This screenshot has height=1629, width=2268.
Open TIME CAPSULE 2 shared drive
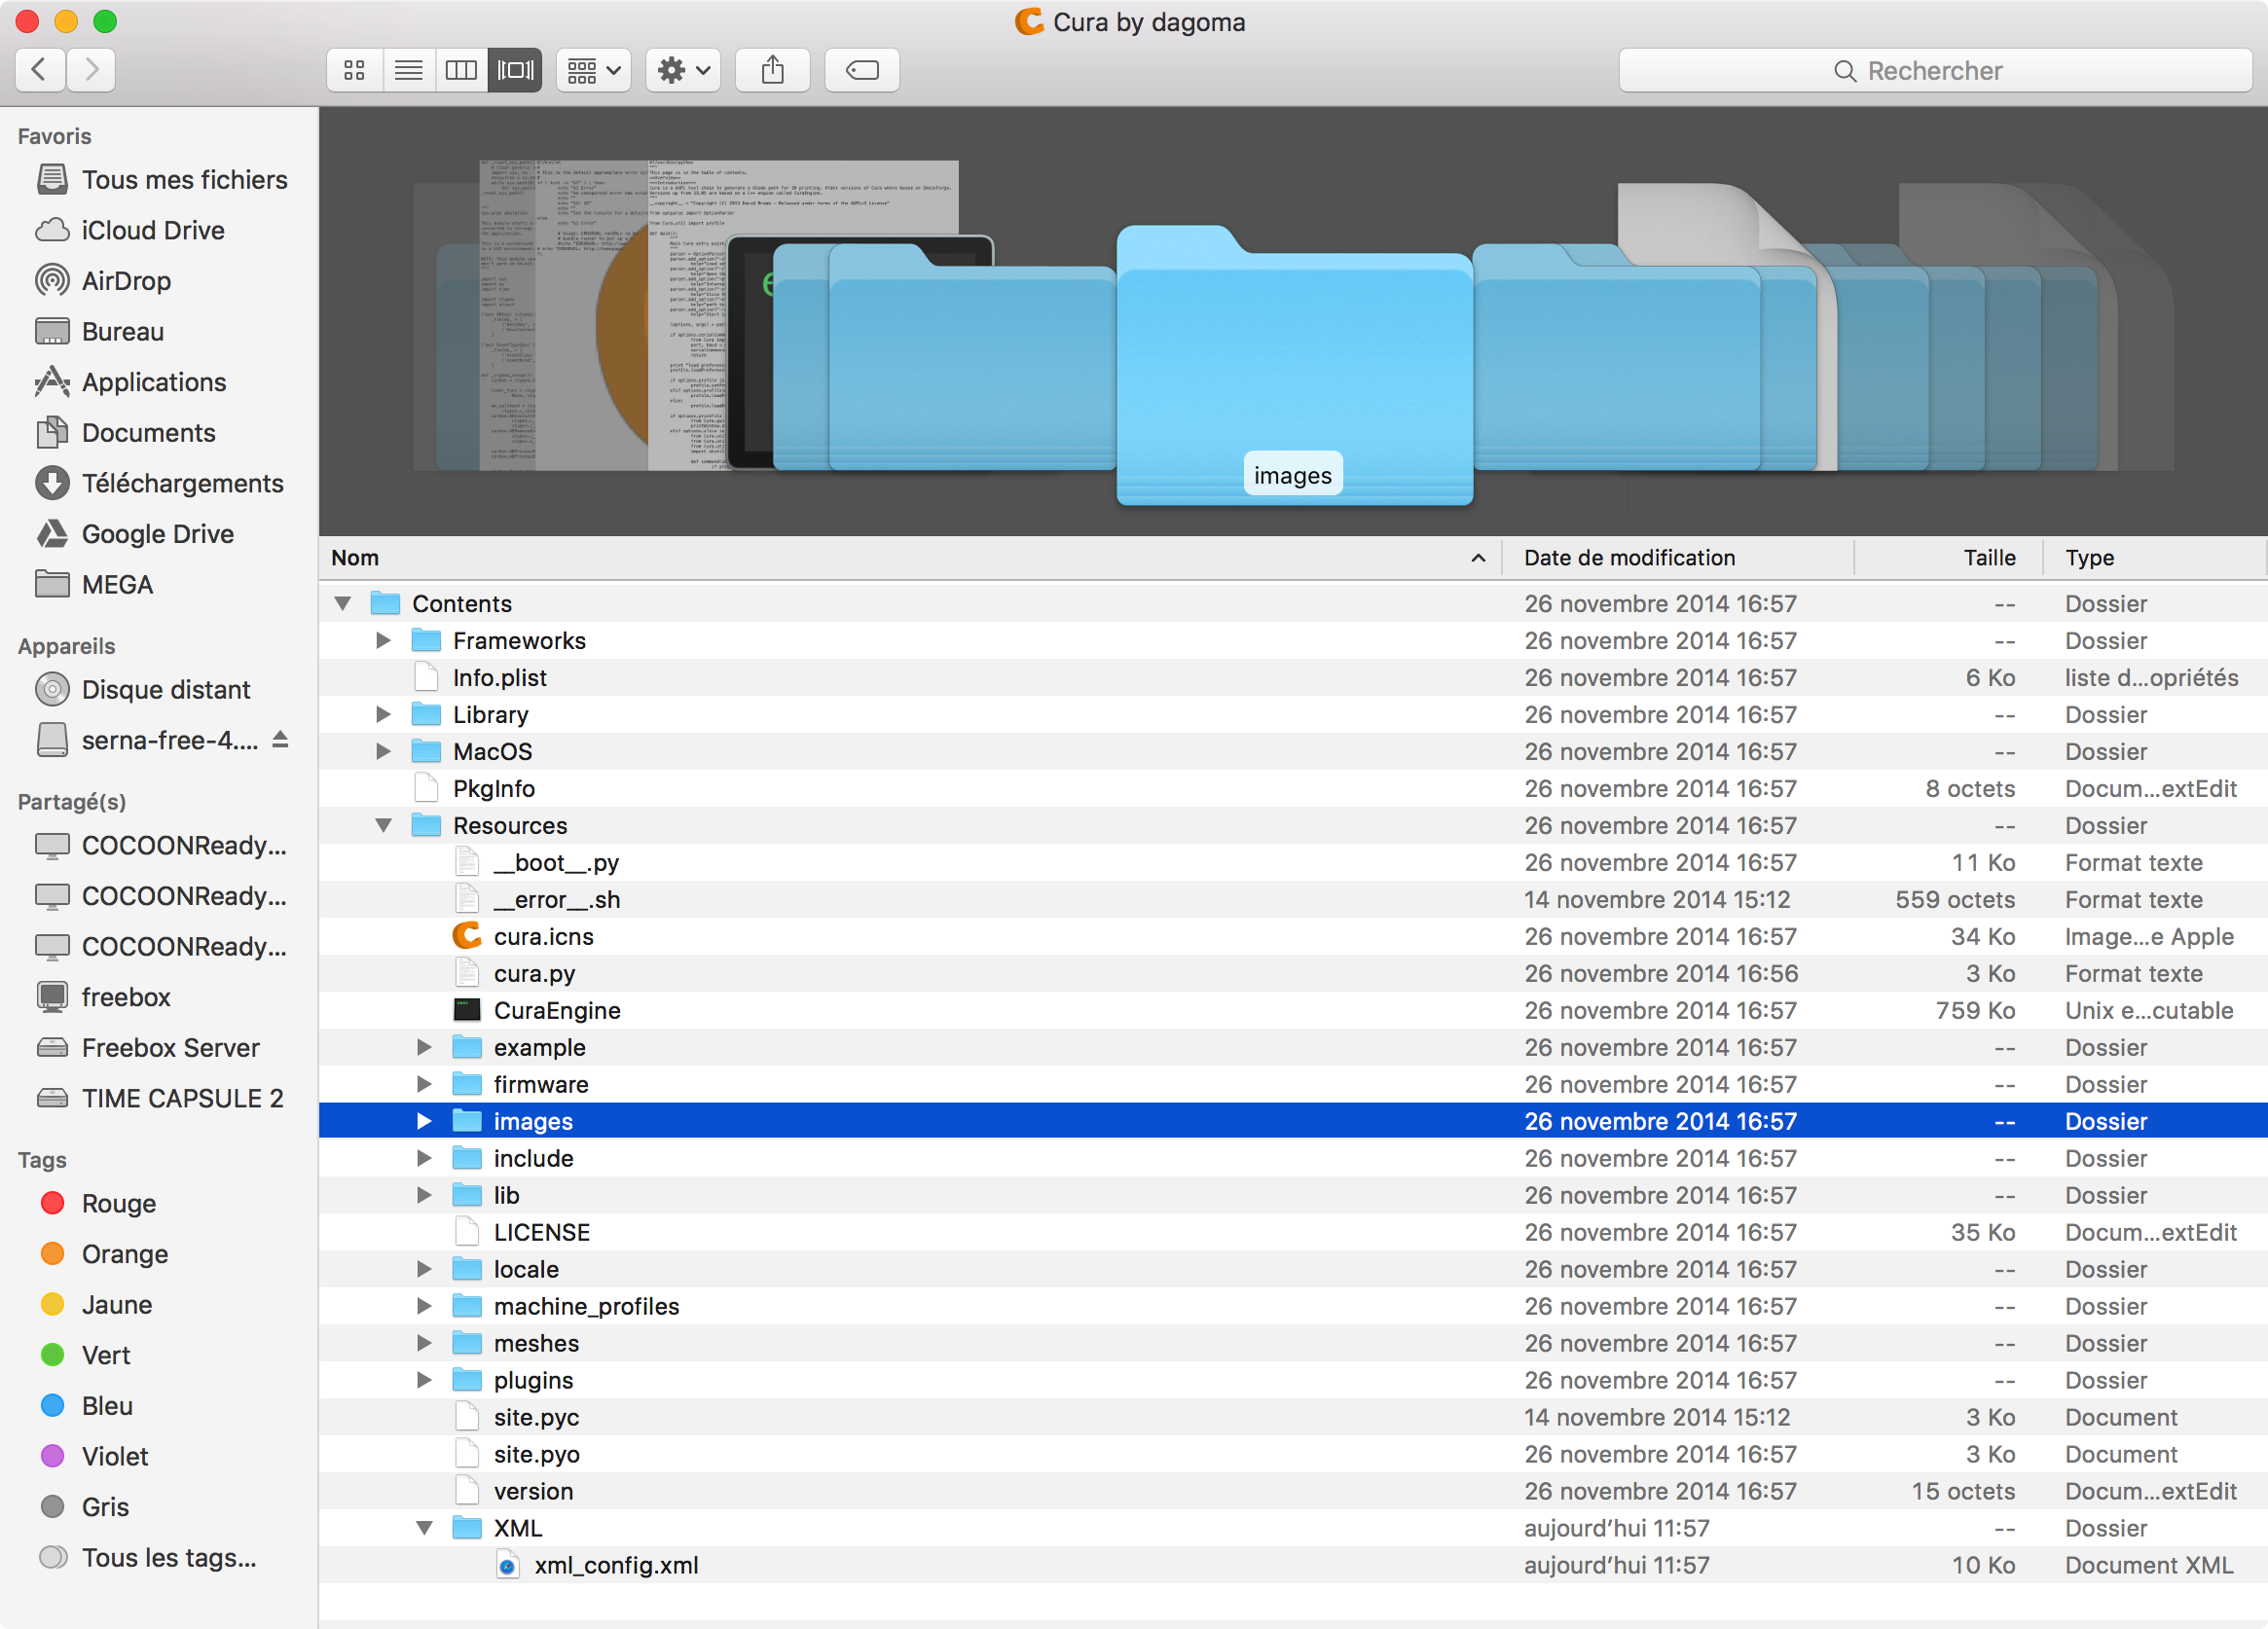pyautogui.click(x=160, y=1098)
